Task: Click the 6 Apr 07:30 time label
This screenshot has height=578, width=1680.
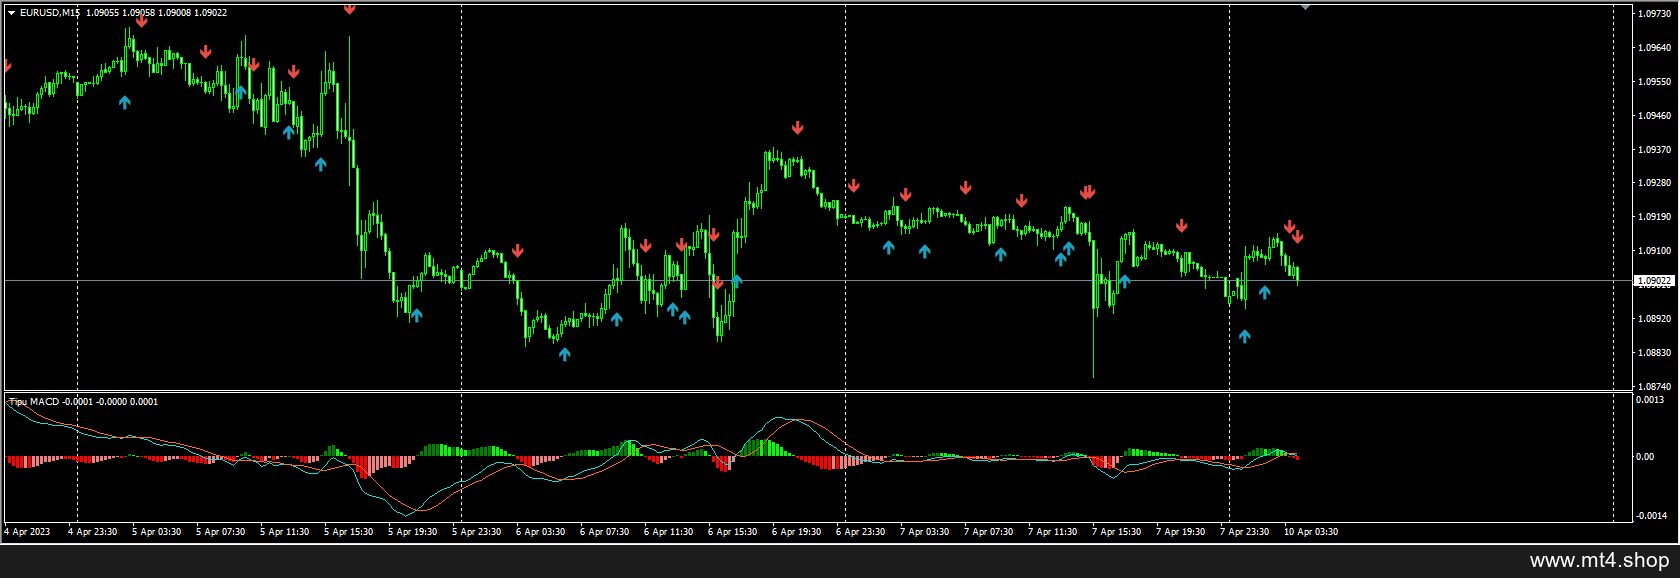Action: (605, 532)
